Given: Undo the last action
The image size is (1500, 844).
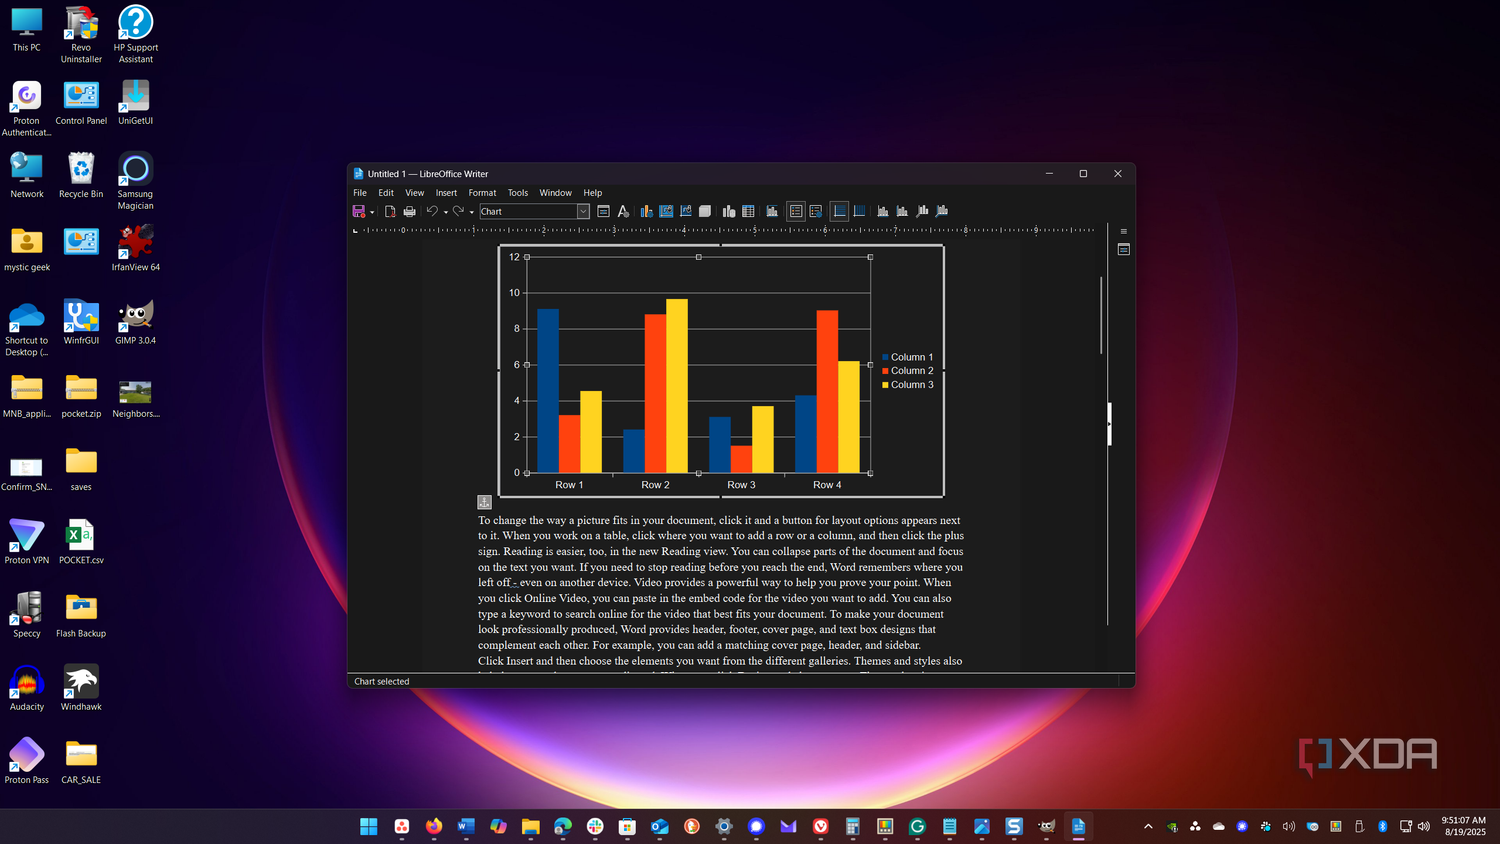Looking at the screenshot, I should pyautogui.click(x=432, y=211).
